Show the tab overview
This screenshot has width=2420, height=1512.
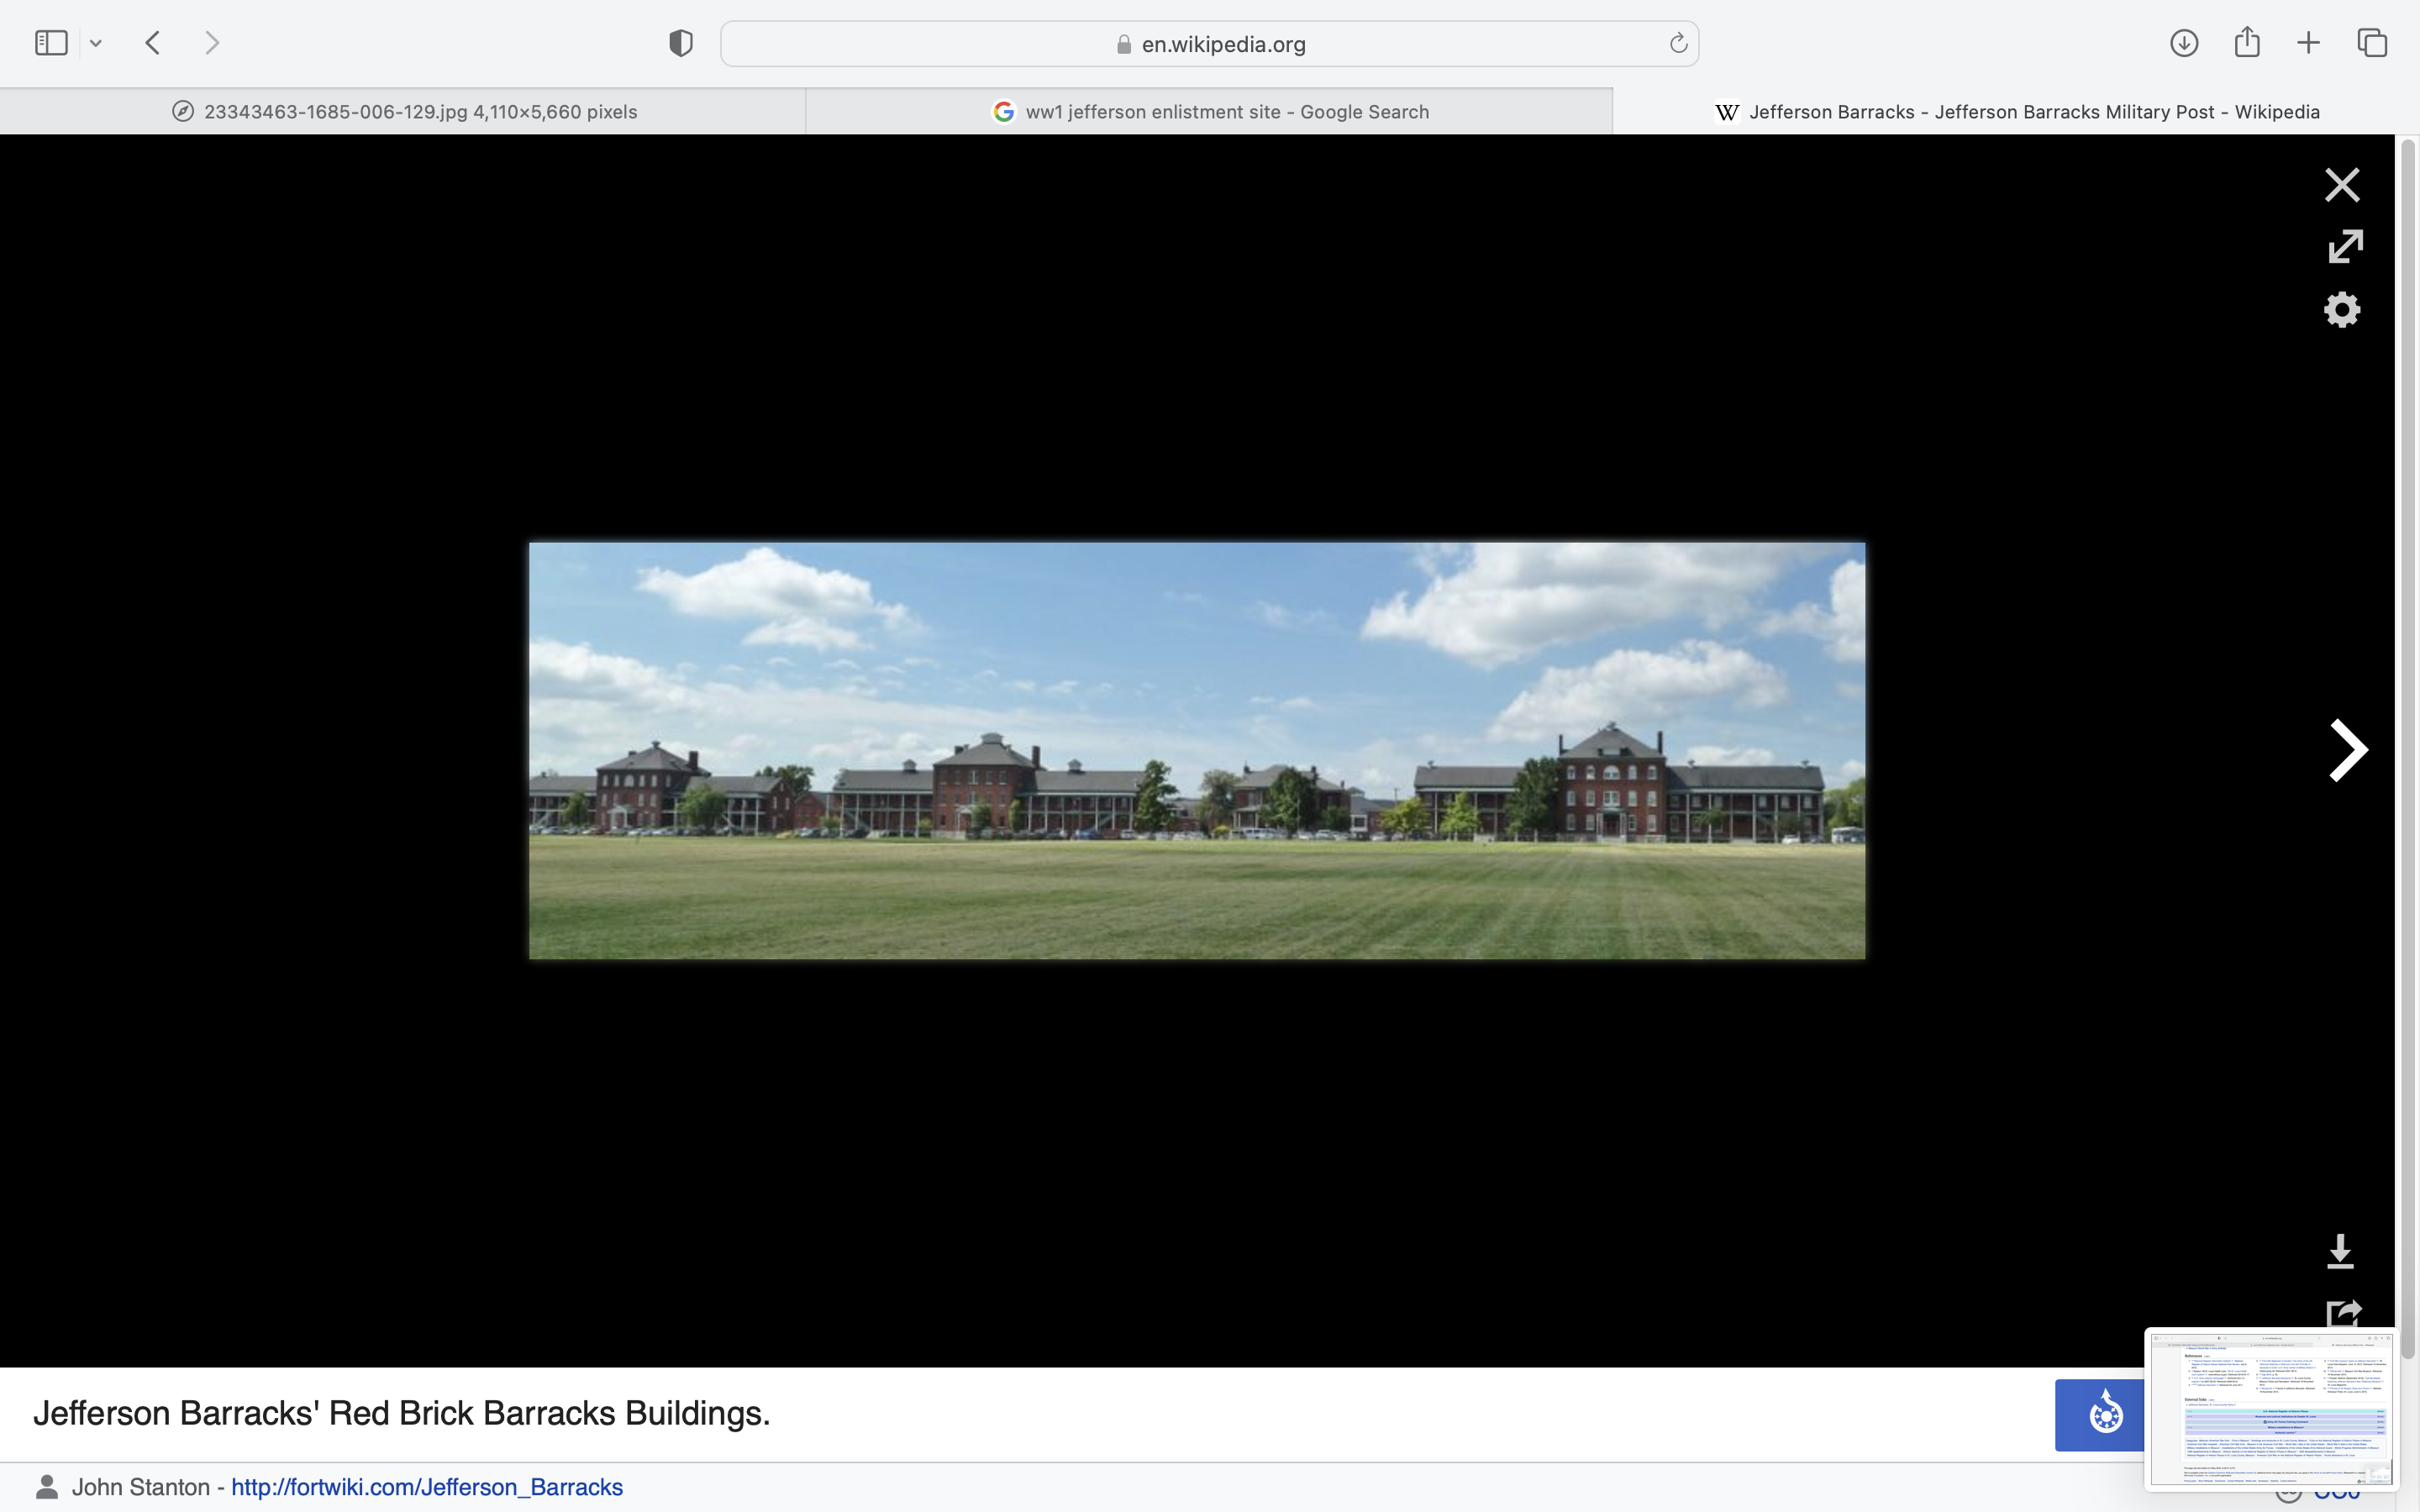click(2372, 43)
